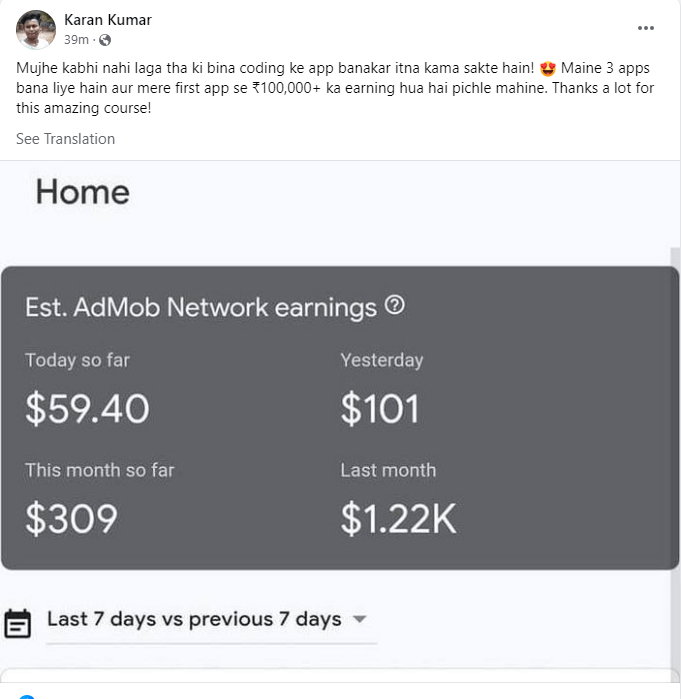Click the scrollbar on the screenshot's right edge

pos(674,400)
